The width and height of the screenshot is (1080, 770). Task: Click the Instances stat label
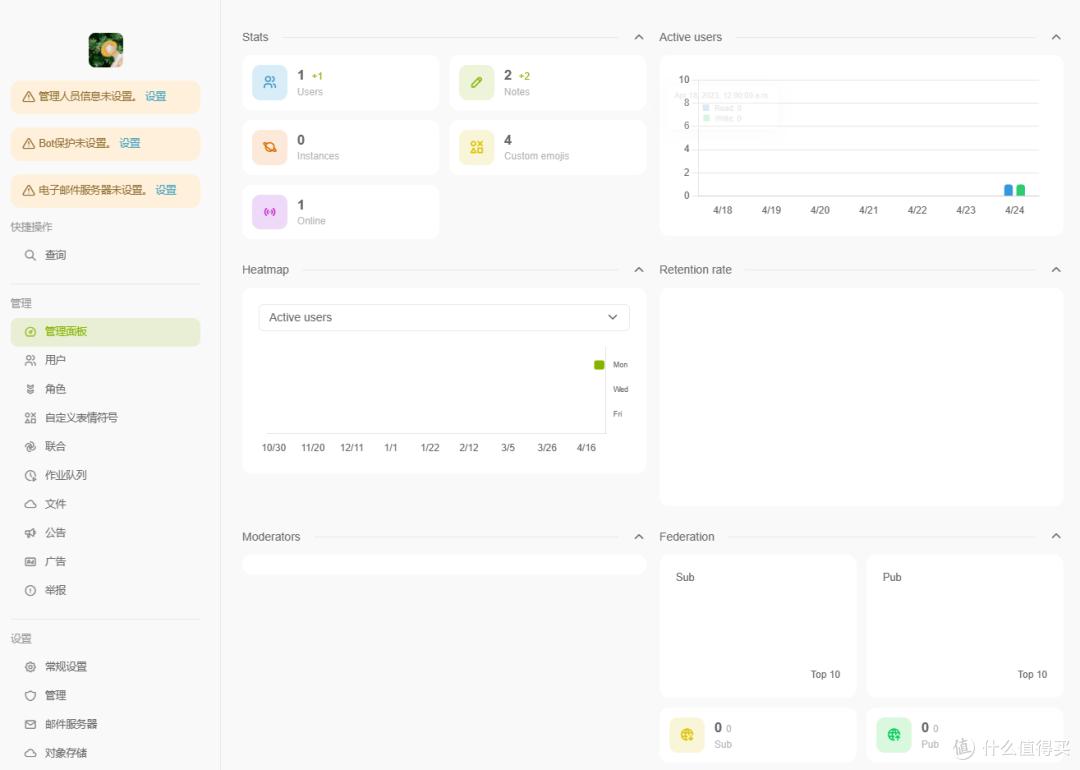click(x=318, y=156)
